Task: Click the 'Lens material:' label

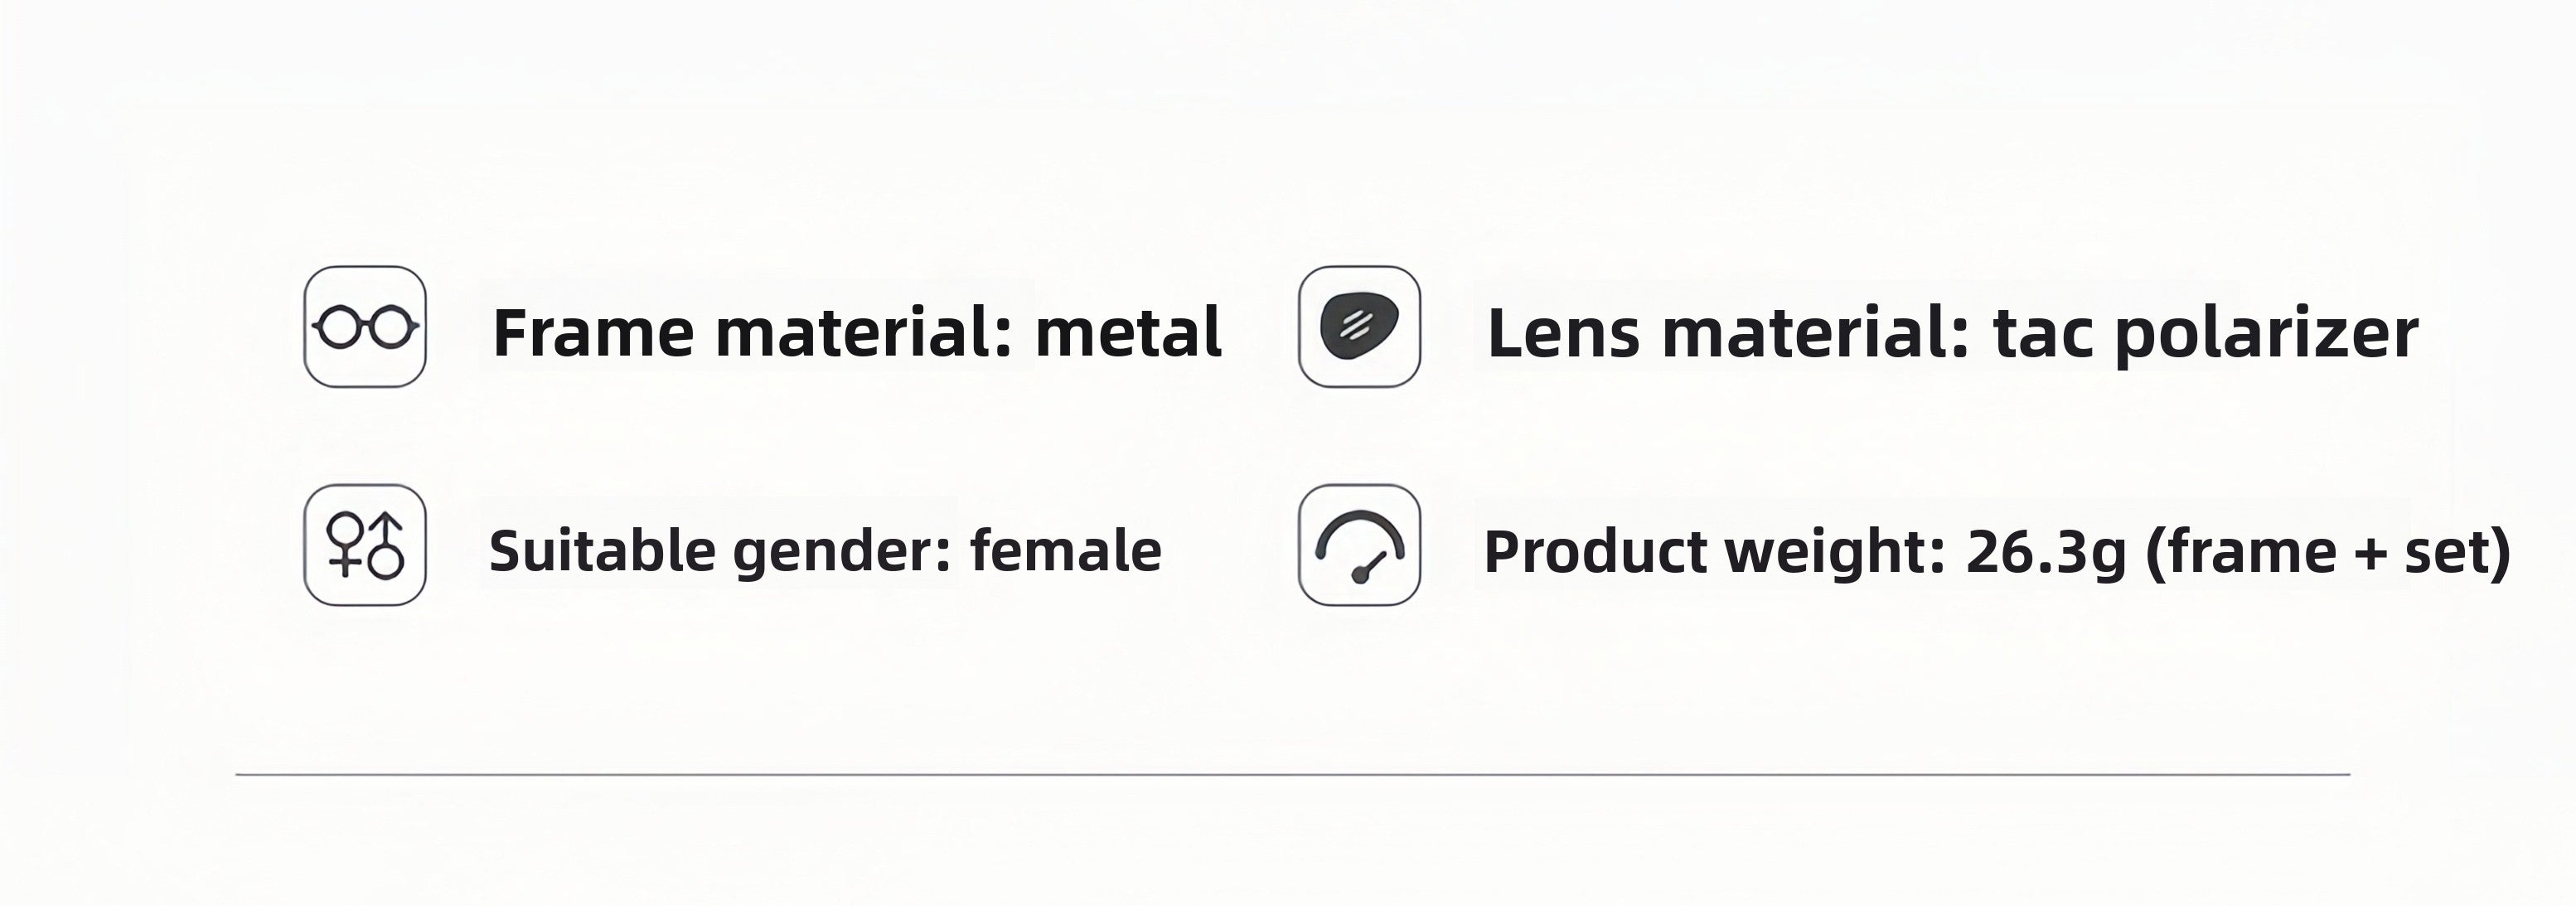Action: point(1728,333)
